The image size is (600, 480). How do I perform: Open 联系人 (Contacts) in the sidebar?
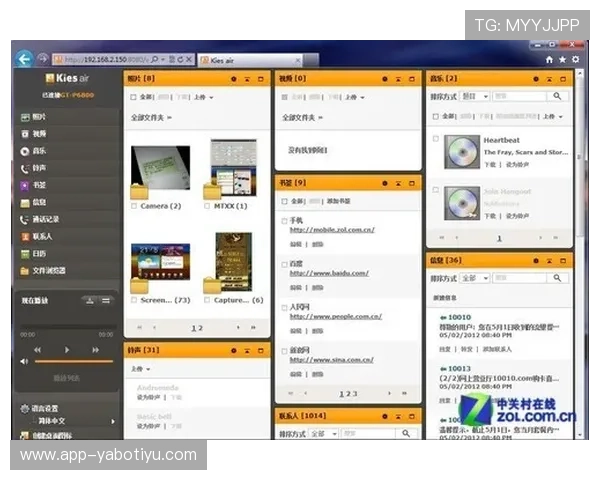click(41, 236)
